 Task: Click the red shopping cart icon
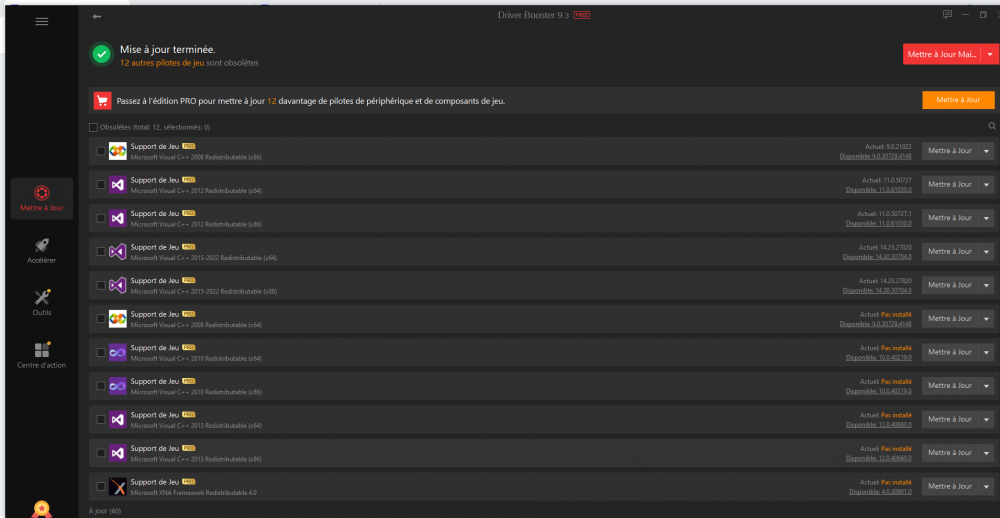103,101
